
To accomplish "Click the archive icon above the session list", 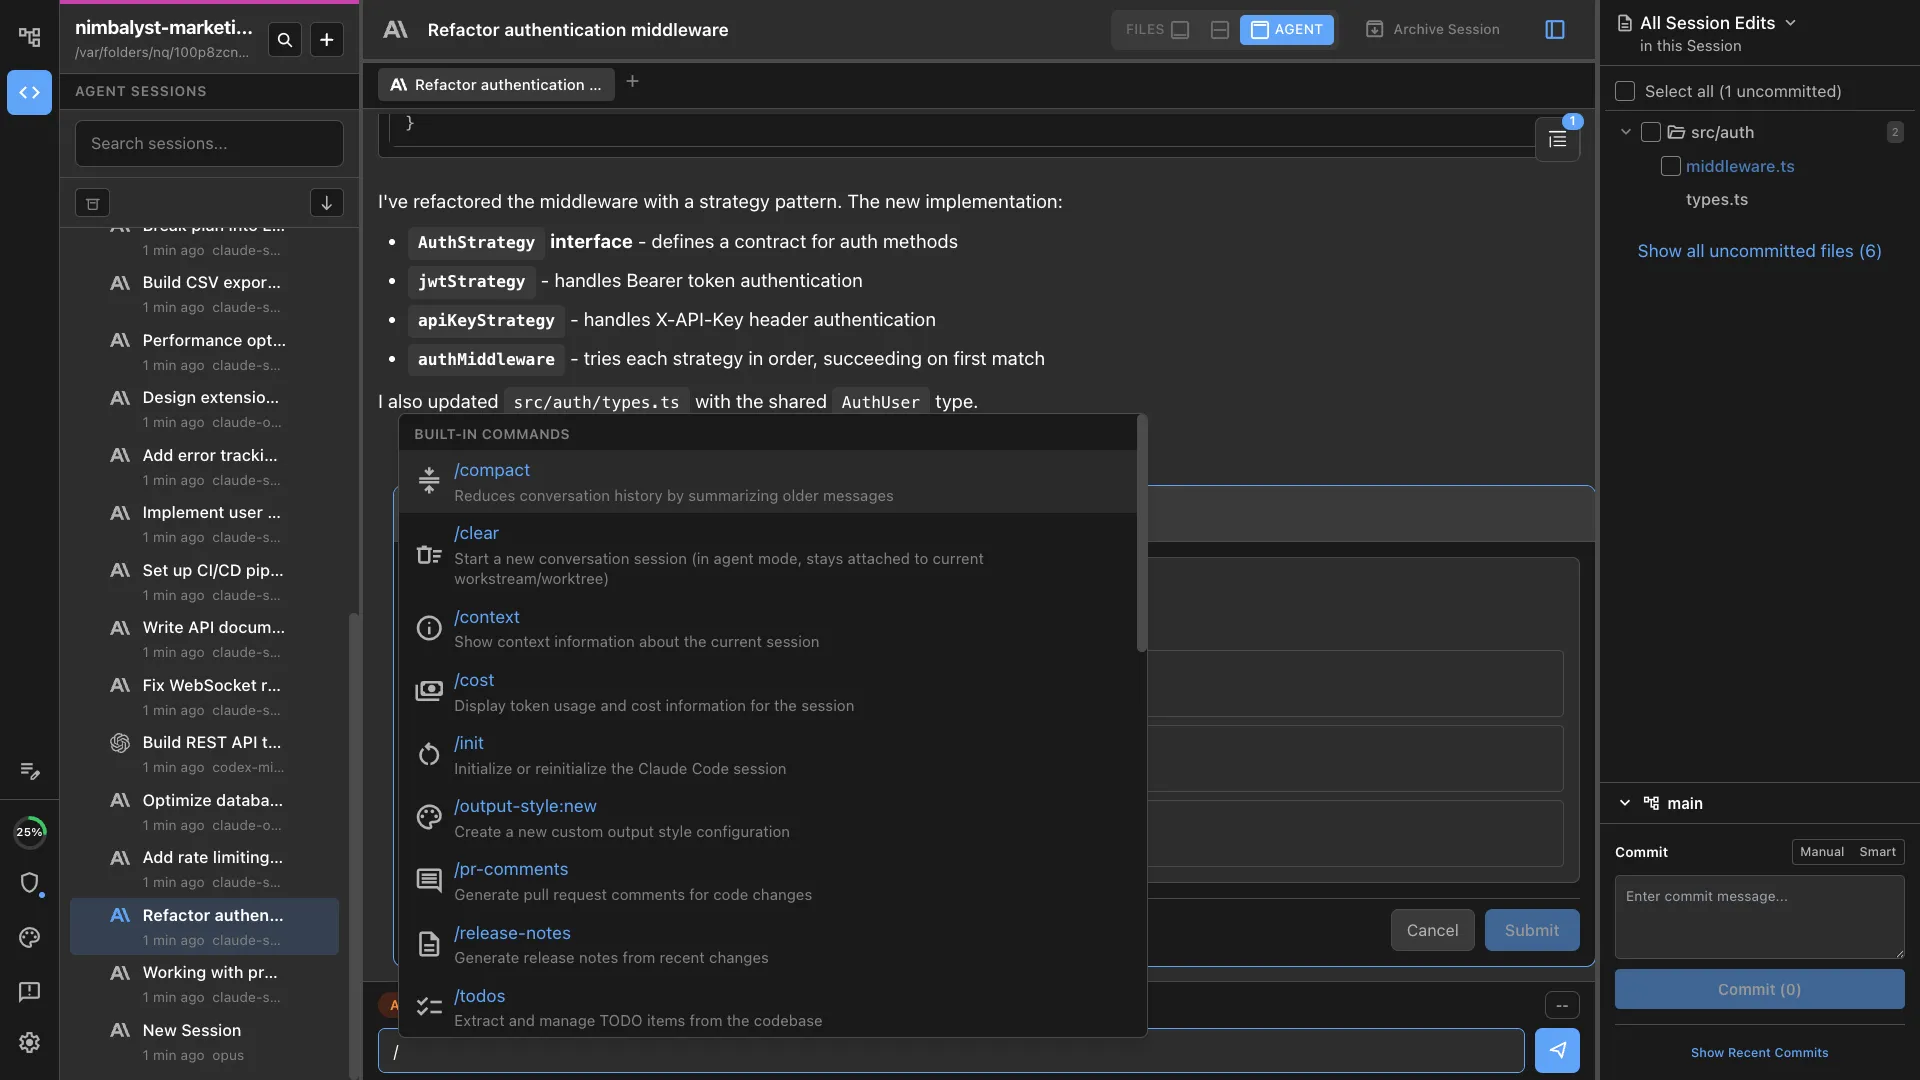I will tap(92, 203).
